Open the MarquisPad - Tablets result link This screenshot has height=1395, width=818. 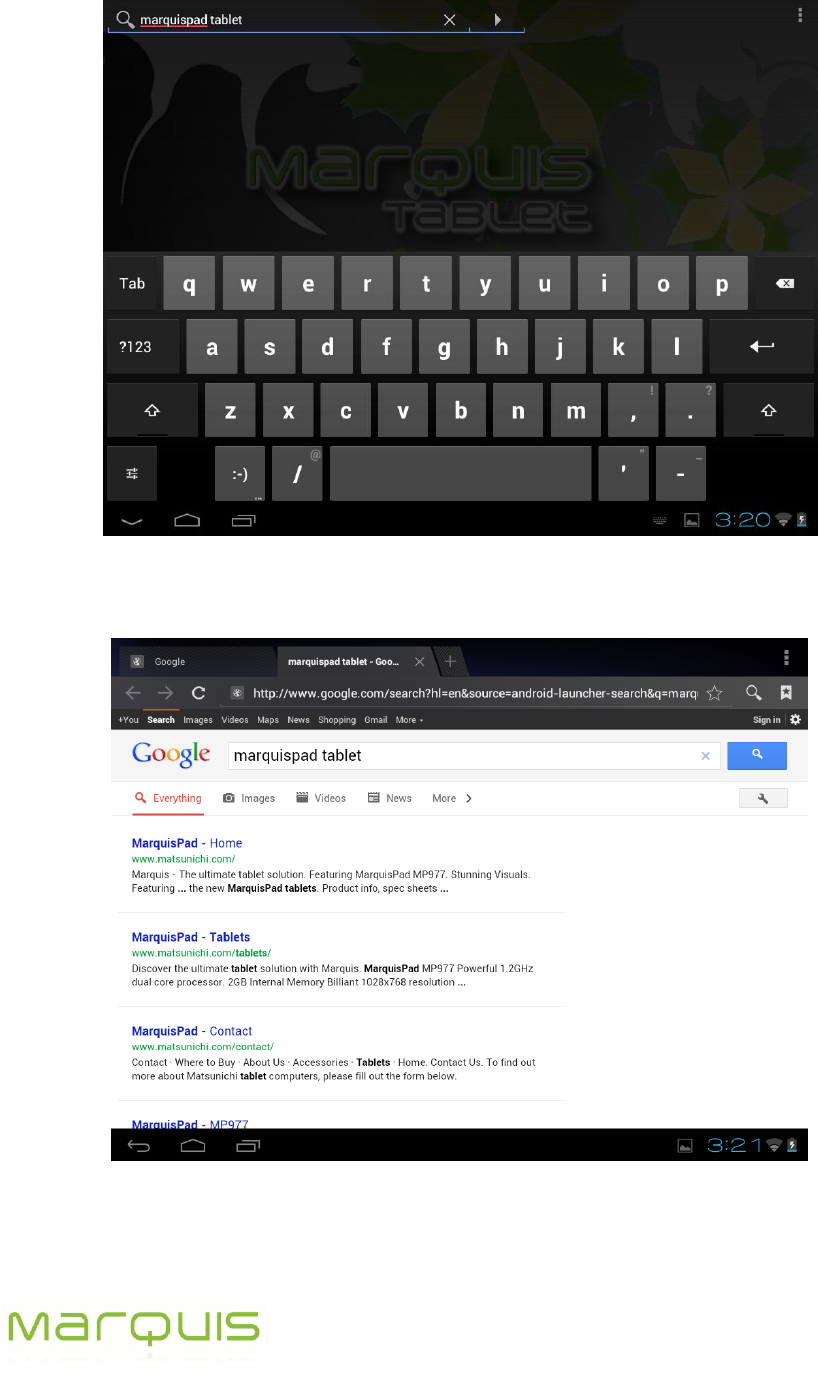pos(191,937)
